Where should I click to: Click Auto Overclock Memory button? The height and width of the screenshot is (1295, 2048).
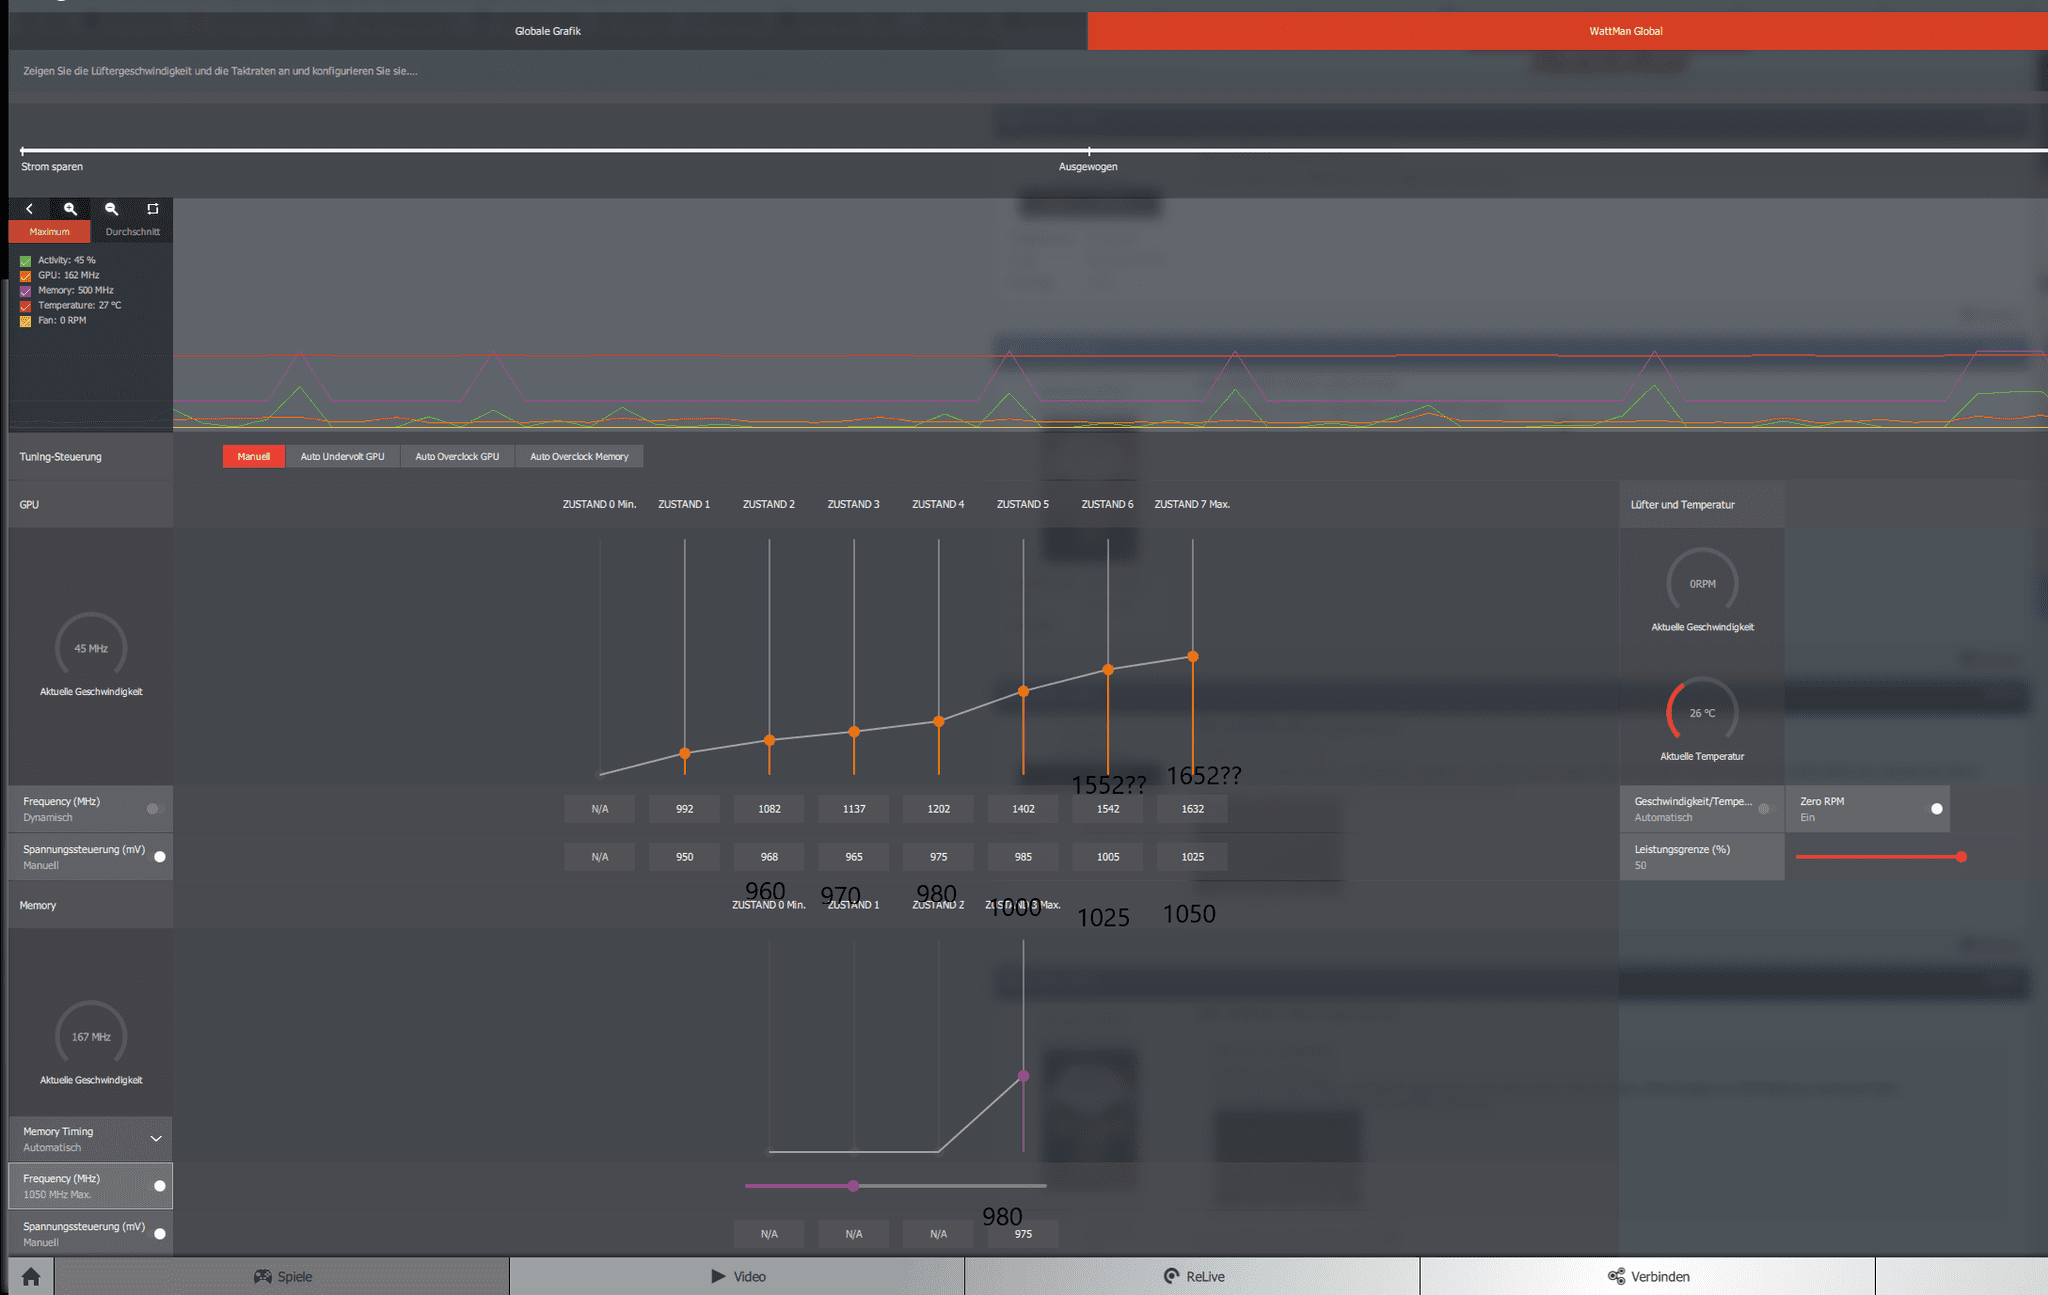[x=579, y=457]
